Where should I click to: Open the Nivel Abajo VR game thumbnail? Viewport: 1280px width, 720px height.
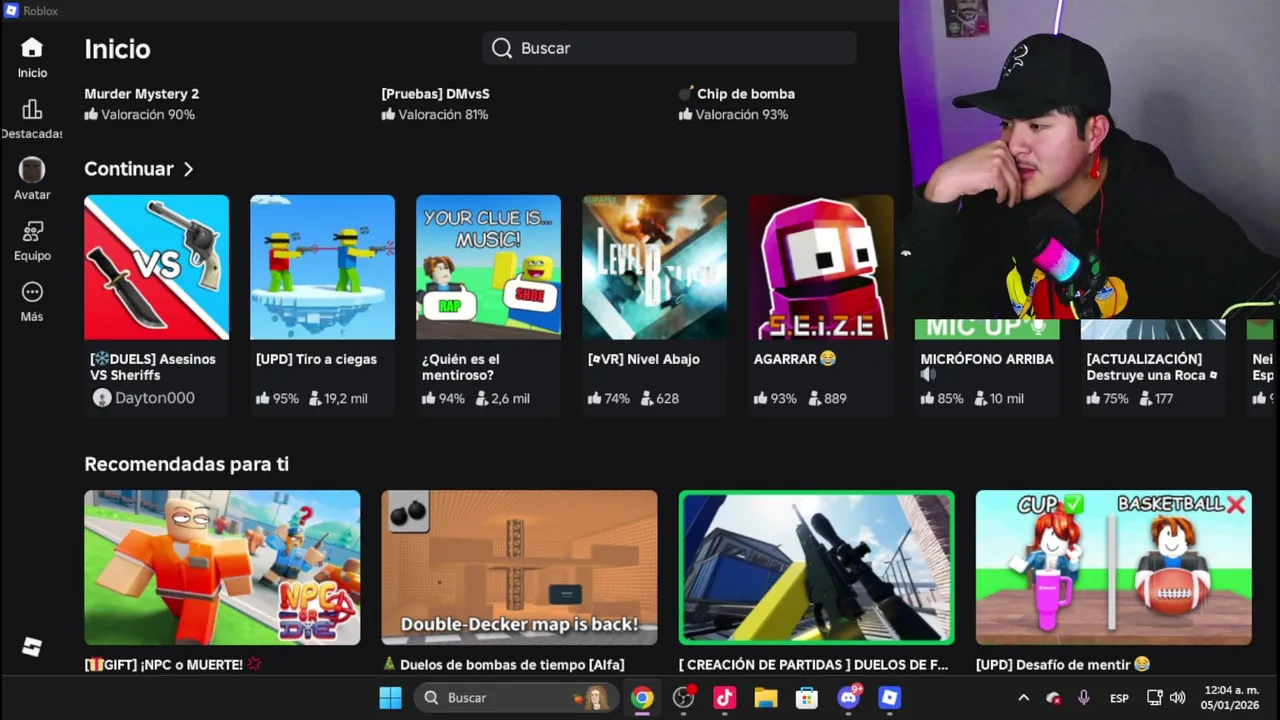click(654, 267)
